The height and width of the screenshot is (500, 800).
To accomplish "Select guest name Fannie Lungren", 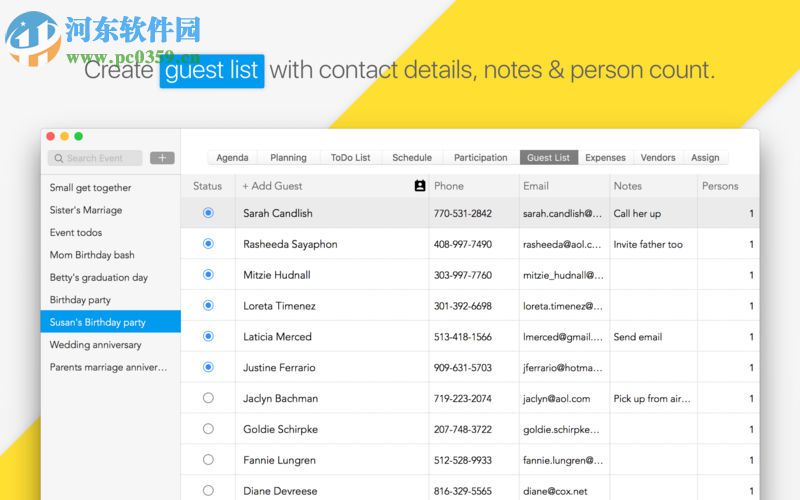I will [279, 460].
